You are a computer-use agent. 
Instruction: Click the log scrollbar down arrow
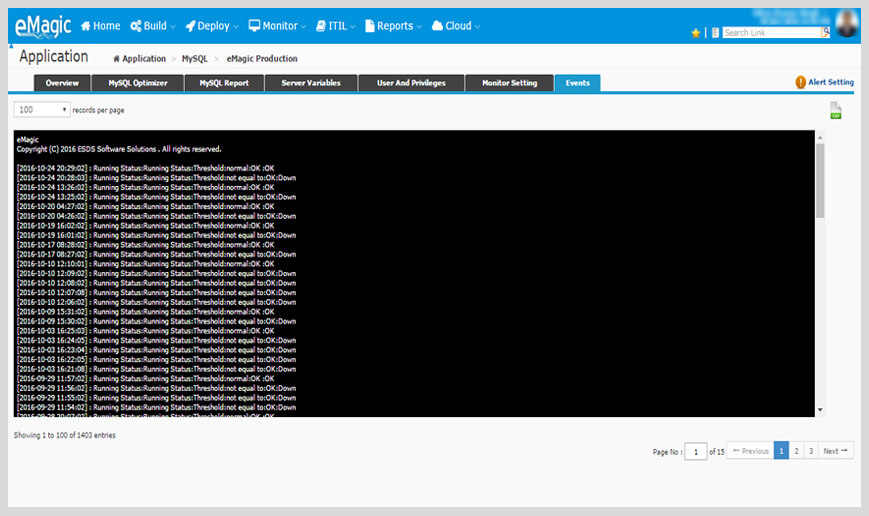tap(820, 410)
